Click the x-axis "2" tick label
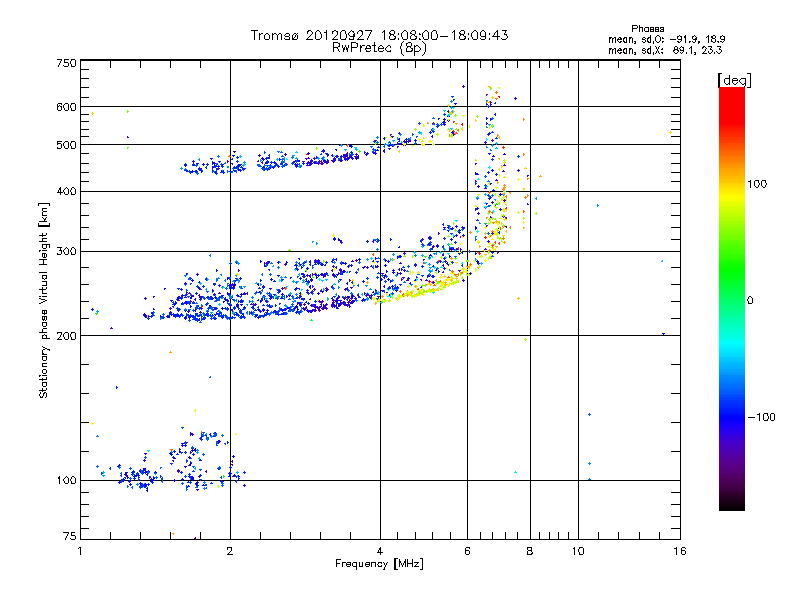 (x=230, y=551)
